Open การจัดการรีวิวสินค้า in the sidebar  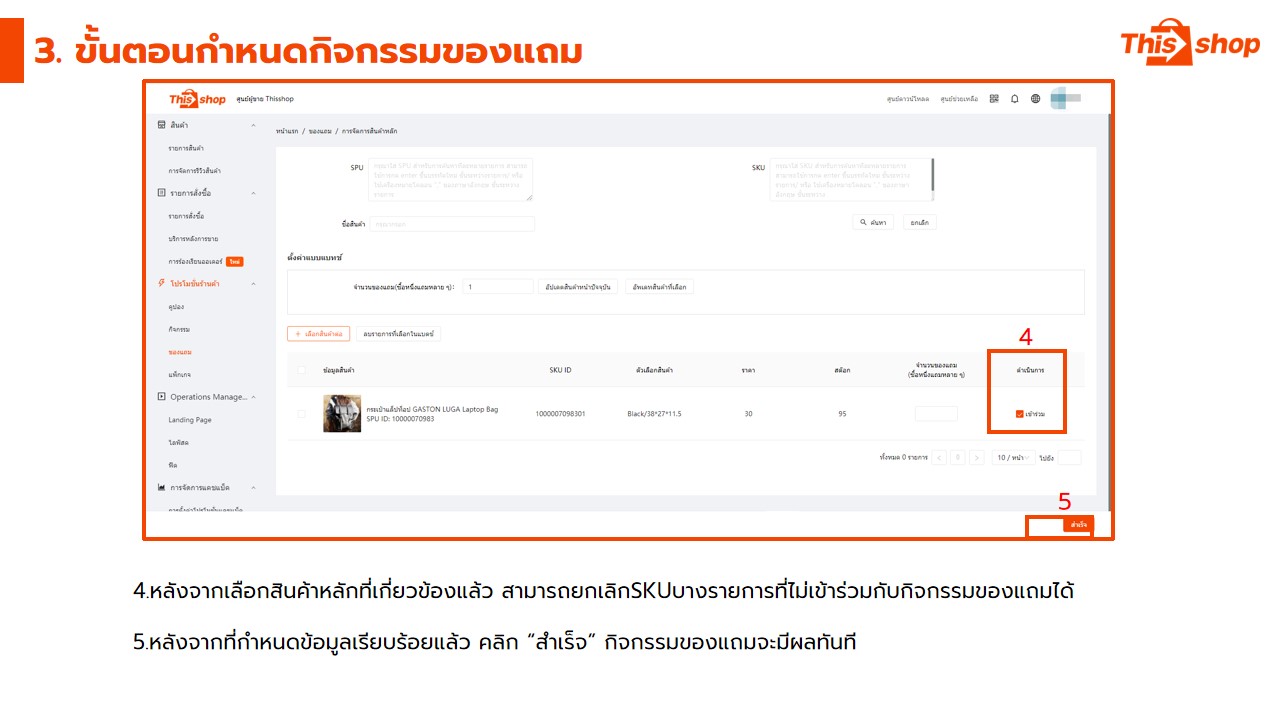(x=195, y=171)
